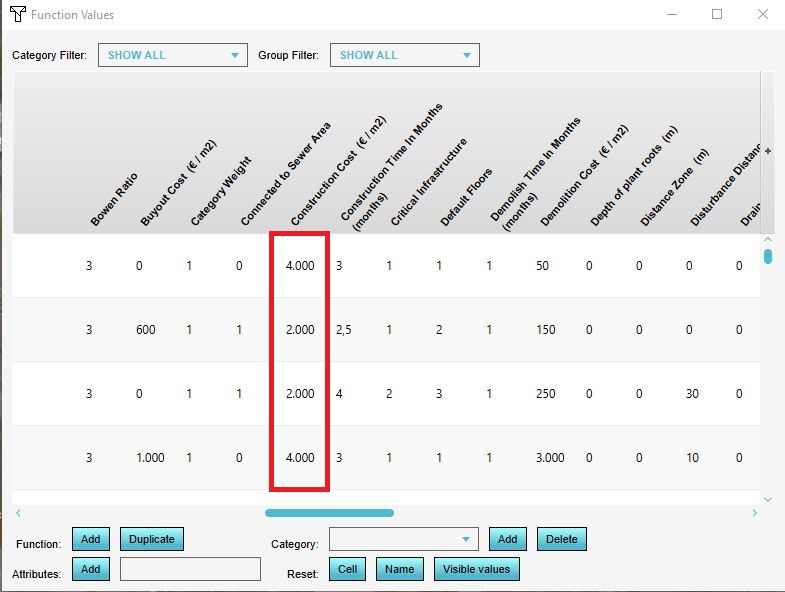Viewport: 785px width, 592px height.
Task: Reset the Cell value
Action: [x=347, y=569]
